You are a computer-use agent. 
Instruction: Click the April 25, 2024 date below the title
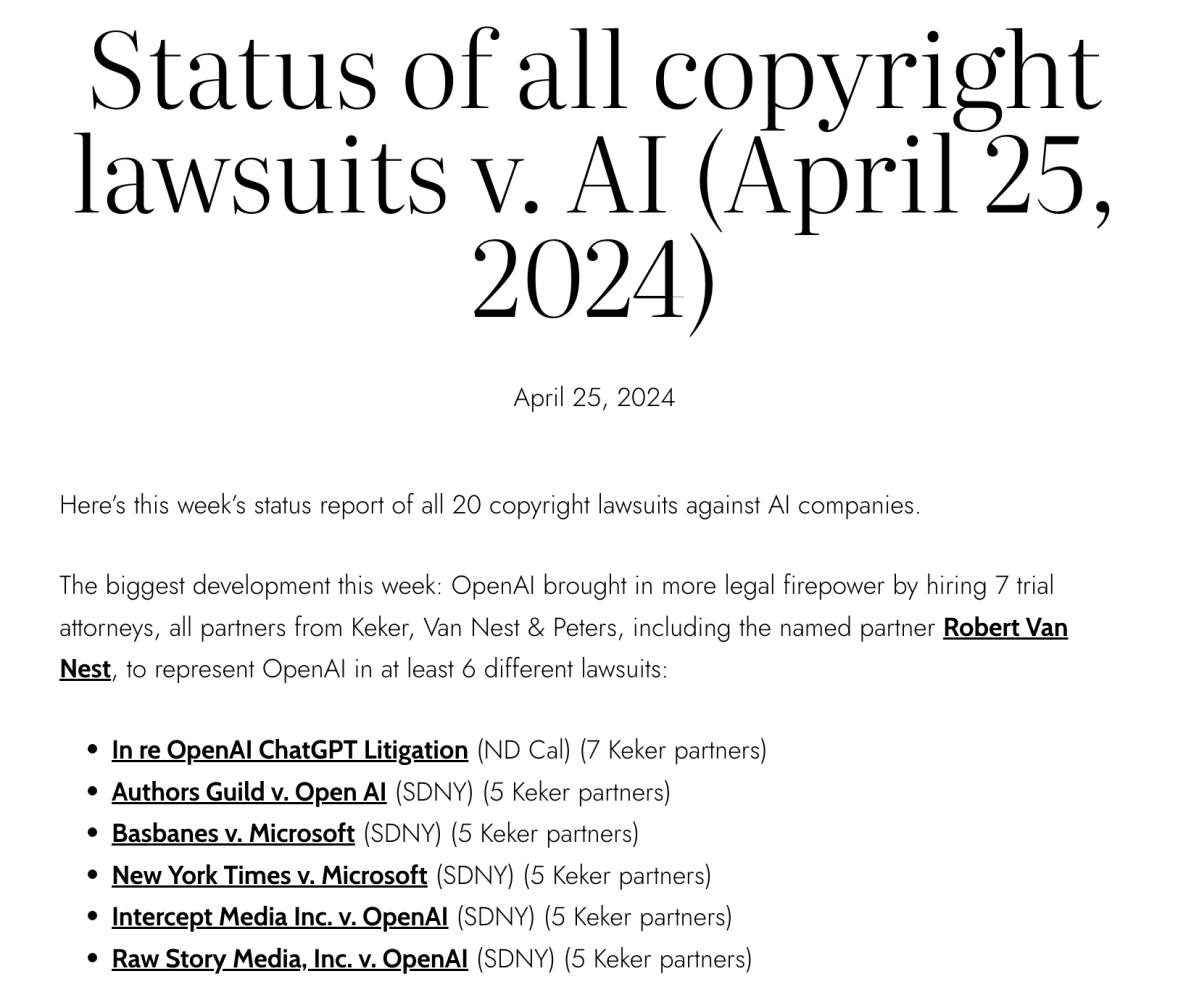tap(594, 398)
